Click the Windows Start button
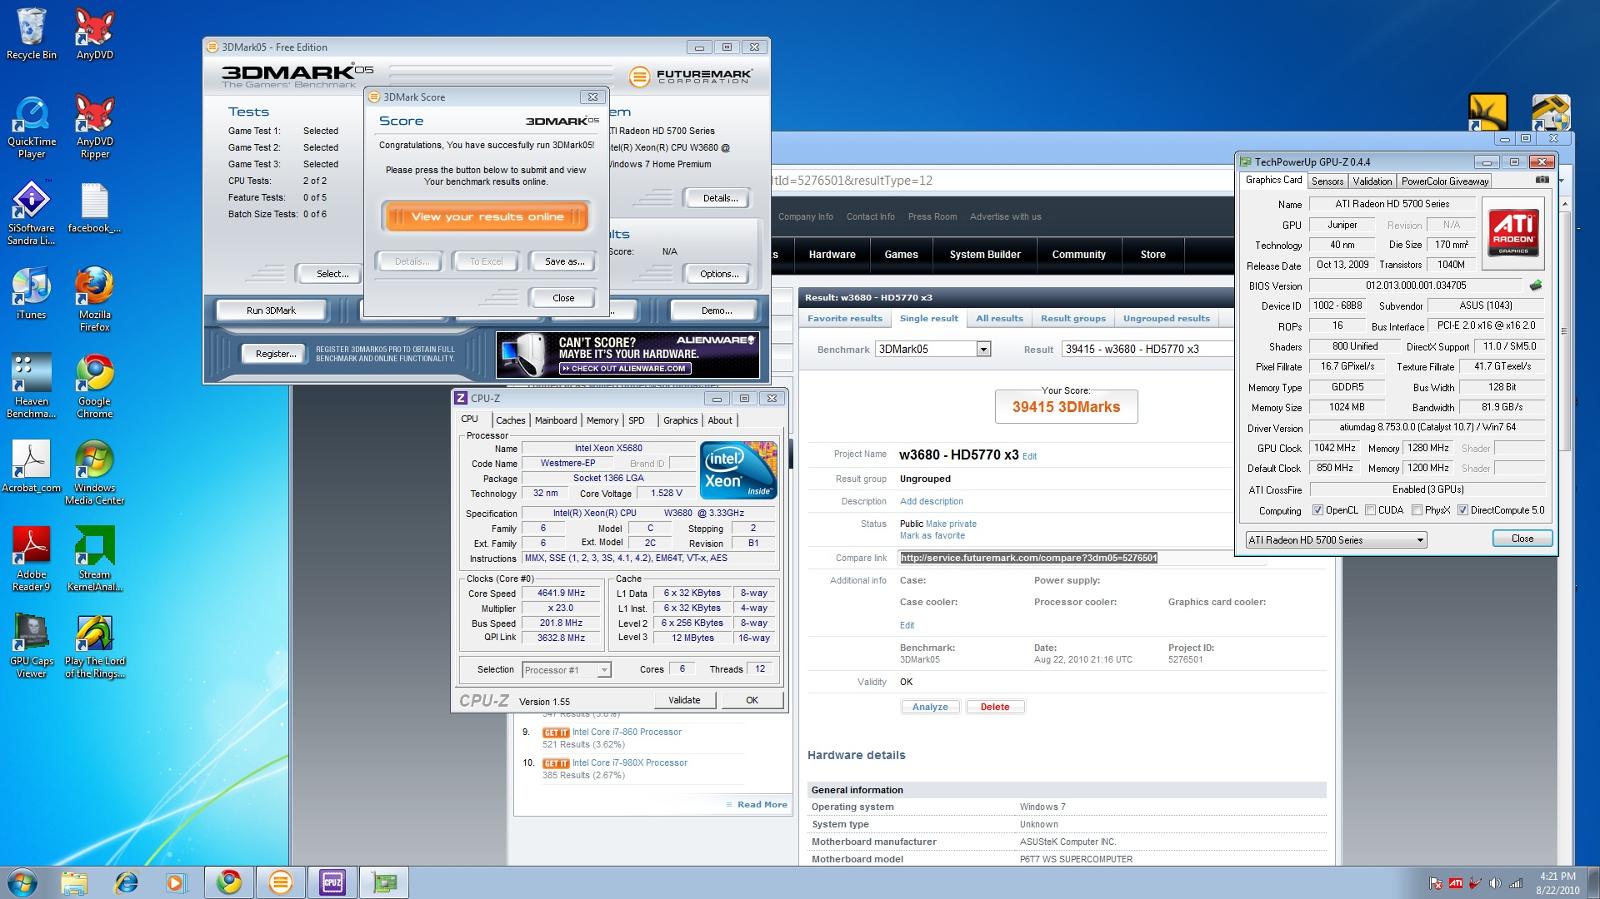The width and height of the screenshot is (1600, 899). tap(22, 882)
